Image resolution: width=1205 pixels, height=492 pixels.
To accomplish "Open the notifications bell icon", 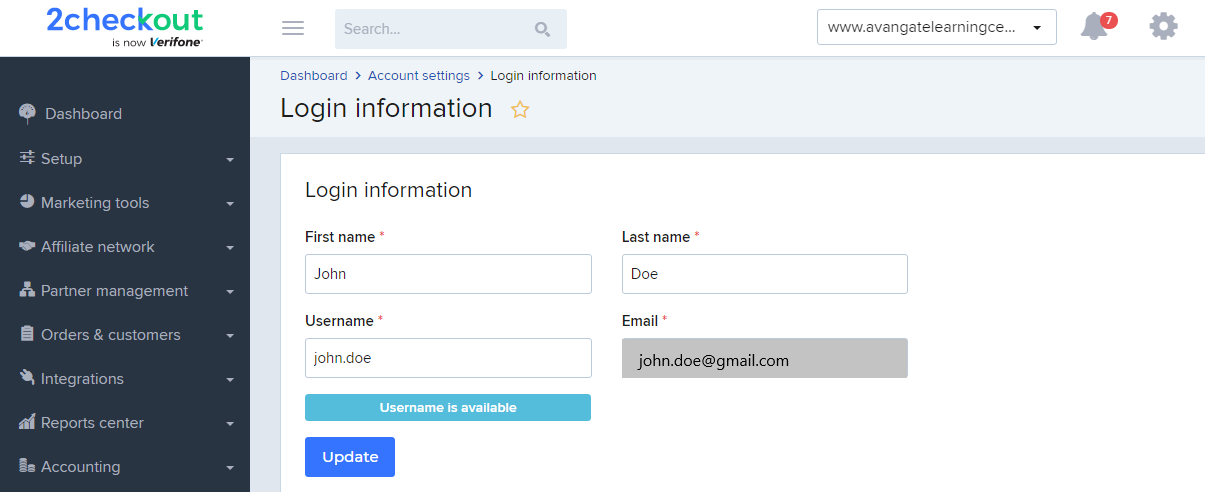I will coord(1096,27).
